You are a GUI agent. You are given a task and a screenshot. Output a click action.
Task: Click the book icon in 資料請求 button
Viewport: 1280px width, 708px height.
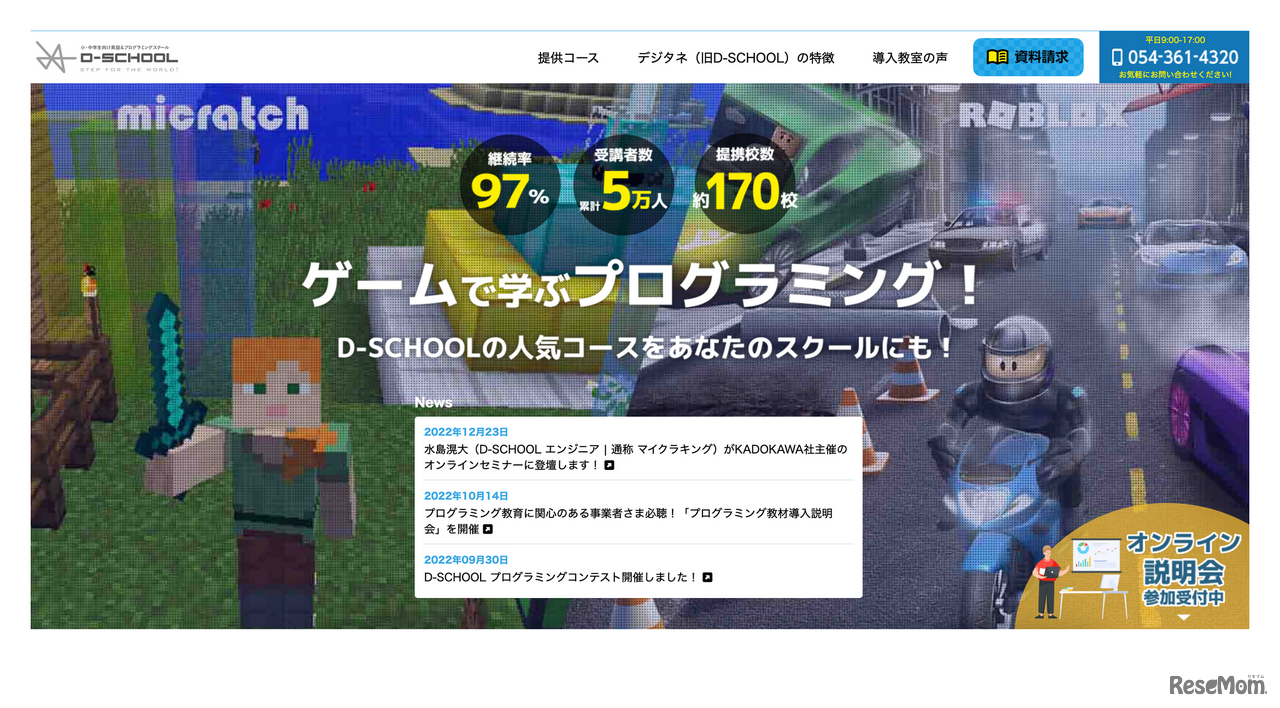(997, 57)
